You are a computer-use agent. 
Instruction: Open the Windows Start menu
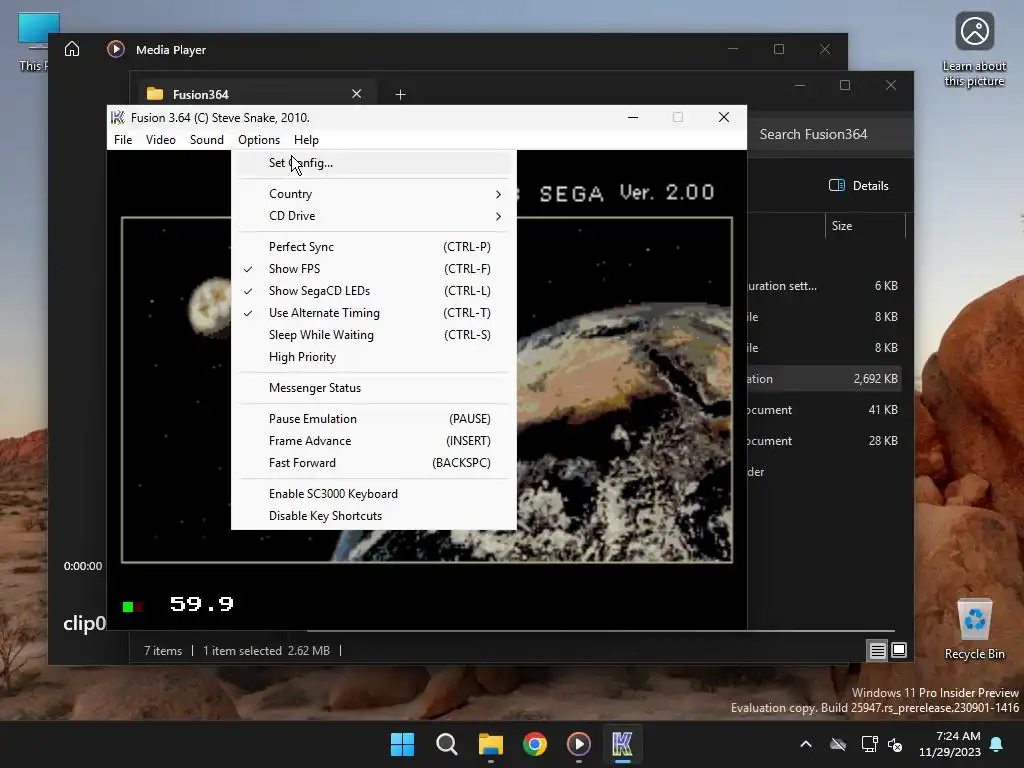click(x=402, y=744)
